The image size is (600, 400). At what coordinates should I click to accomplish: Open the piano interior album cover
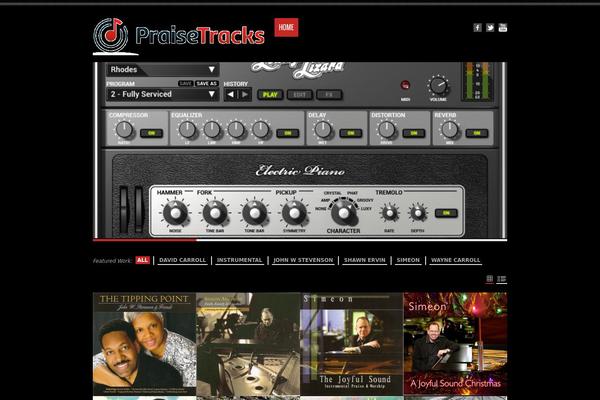click(x=248, y=344)
